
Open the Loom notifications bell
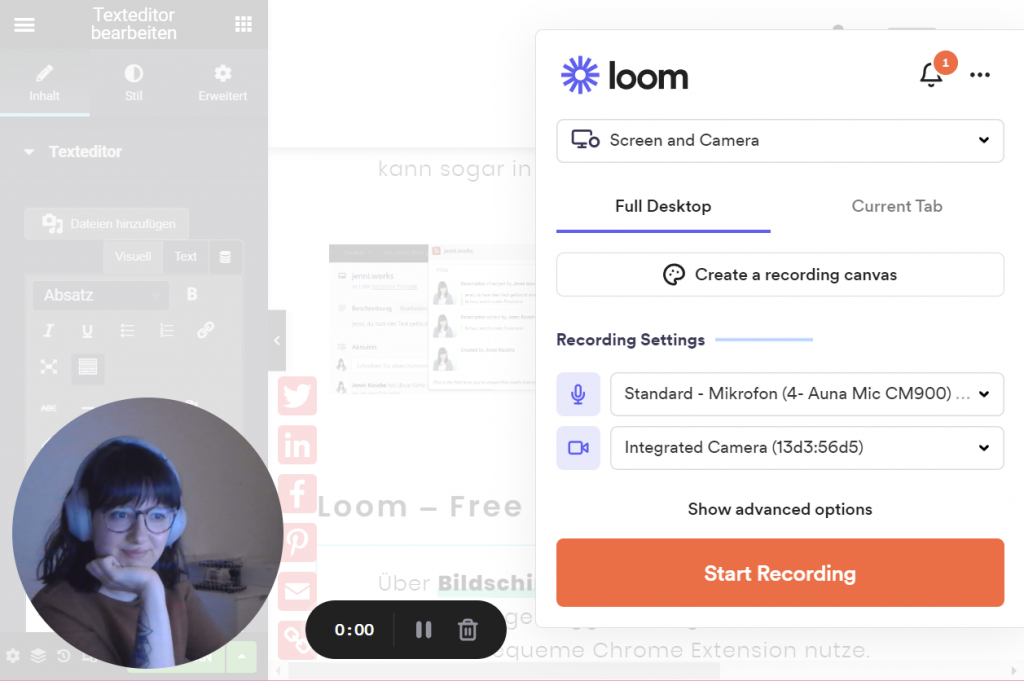click(x=932, y=74)
